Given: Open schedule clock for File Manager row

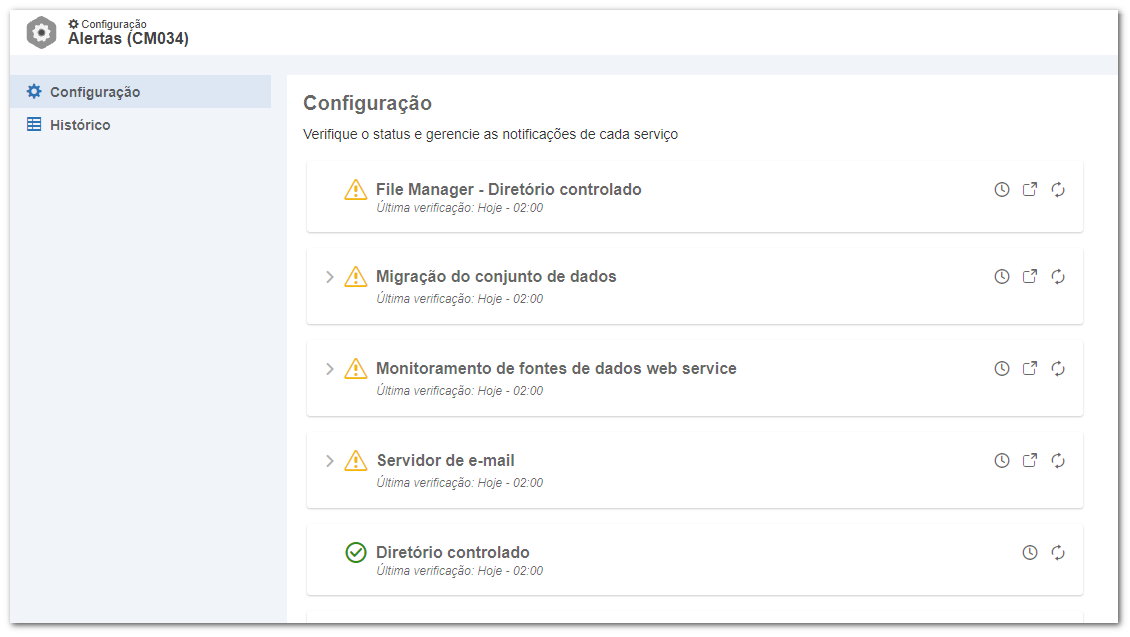Looking at the screenshot, I should click(1002, 190).
